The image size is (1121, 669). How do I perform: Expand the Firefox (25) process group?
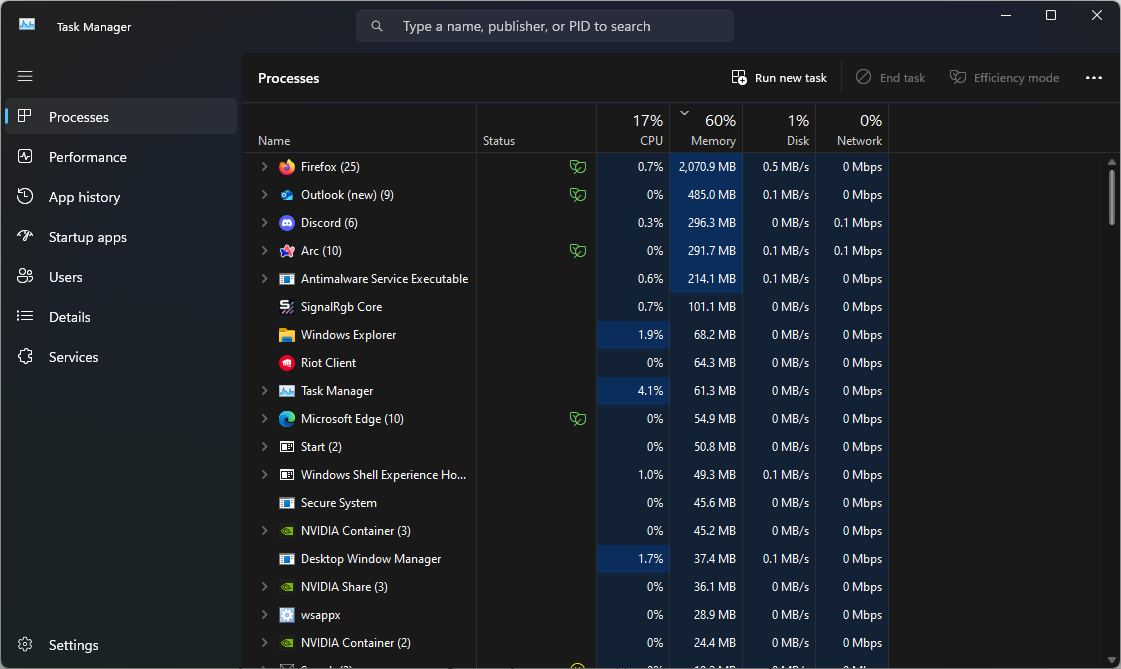point(265,167)
